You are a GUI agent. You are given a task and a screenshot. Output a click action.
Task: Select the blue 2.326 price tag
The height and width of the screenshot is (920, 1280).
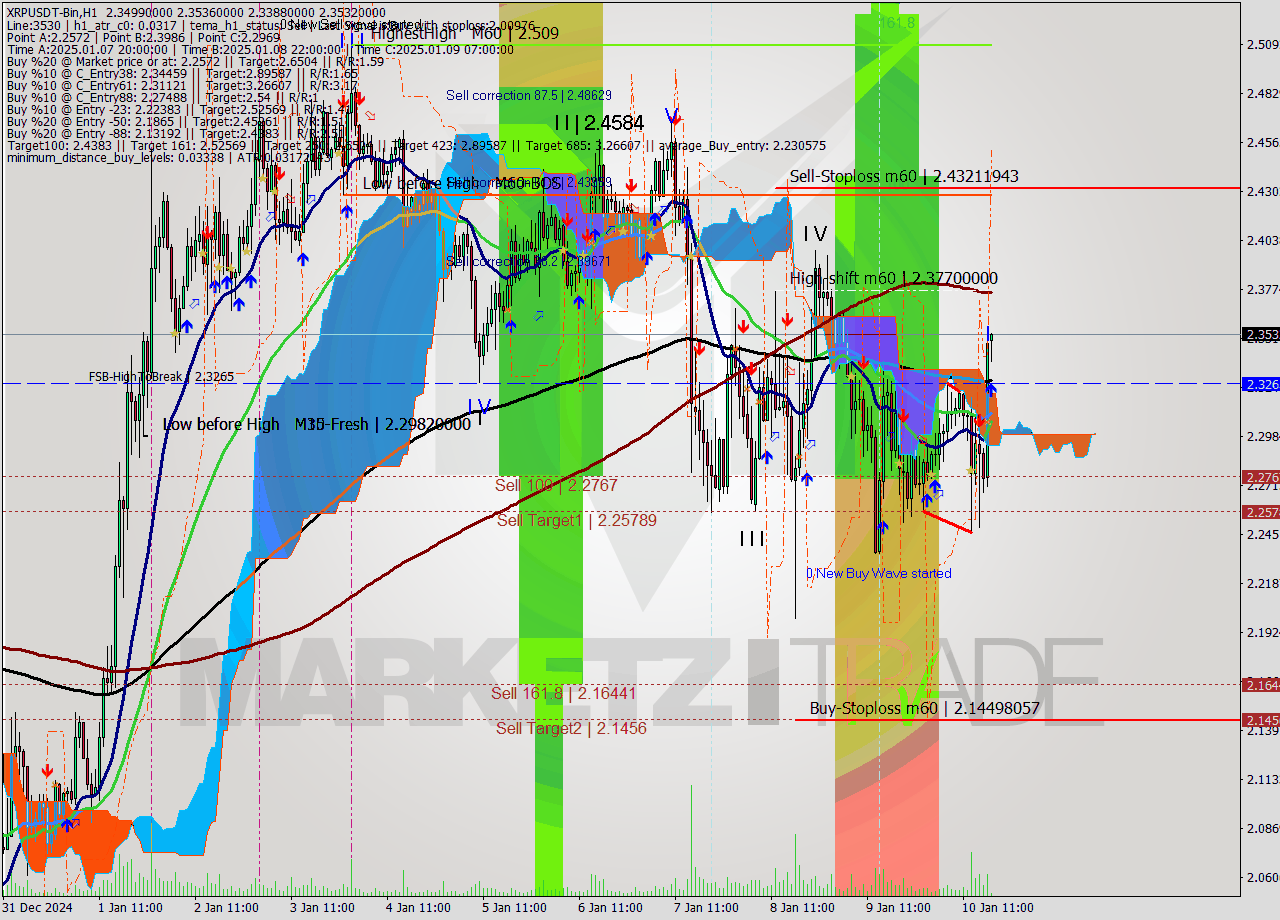click(x=1260, y=383)
